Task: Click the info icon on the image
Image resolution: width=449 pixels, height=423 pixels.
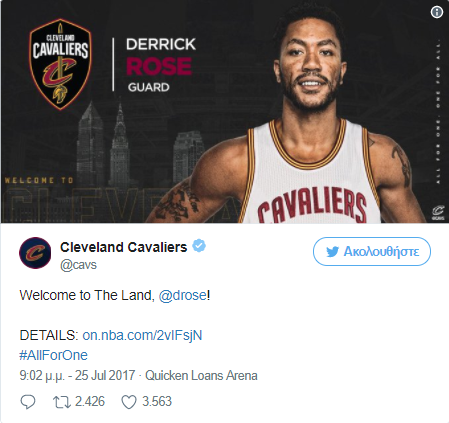Action: [437, 12]
